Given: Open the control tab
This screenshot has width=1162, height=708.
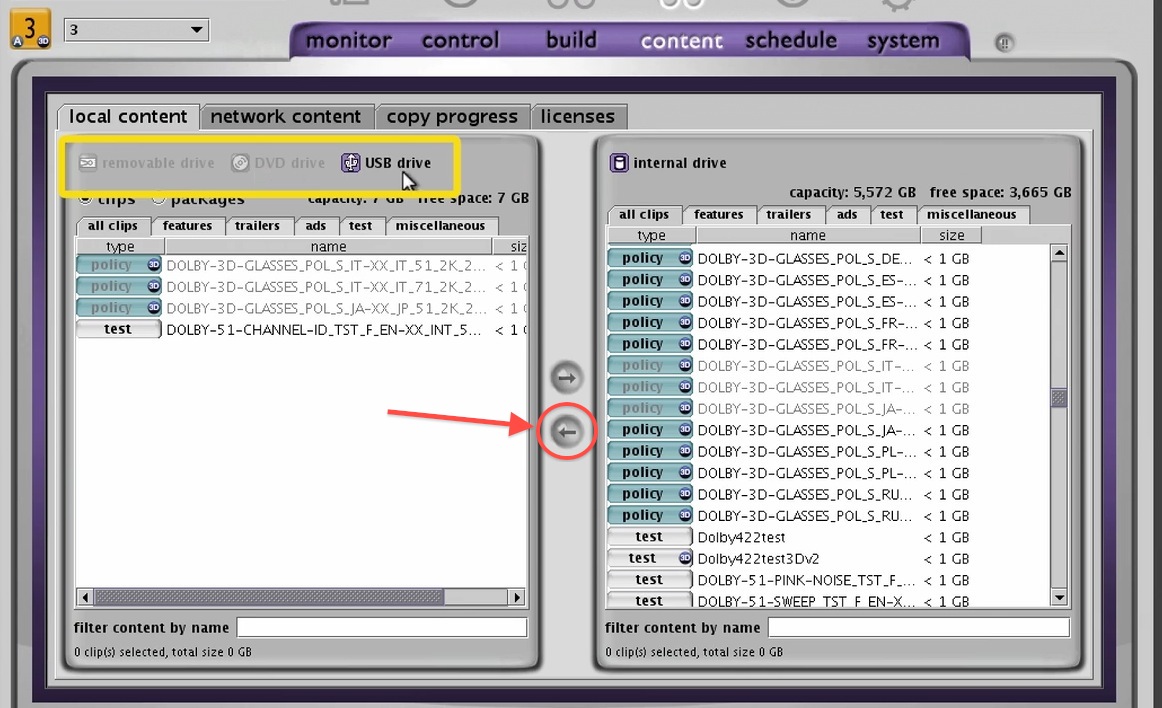Looking at the screenshot, I should point(460,40).
